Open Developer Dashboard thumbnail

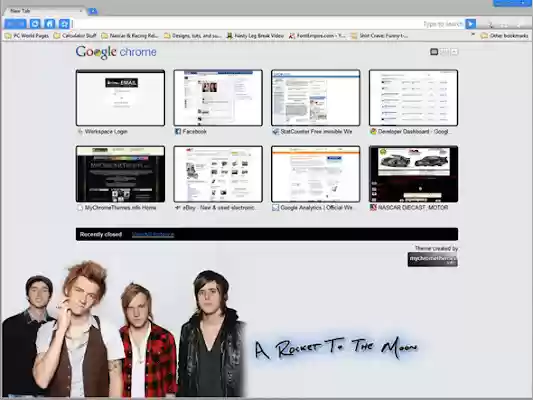[x=413, y=98]
